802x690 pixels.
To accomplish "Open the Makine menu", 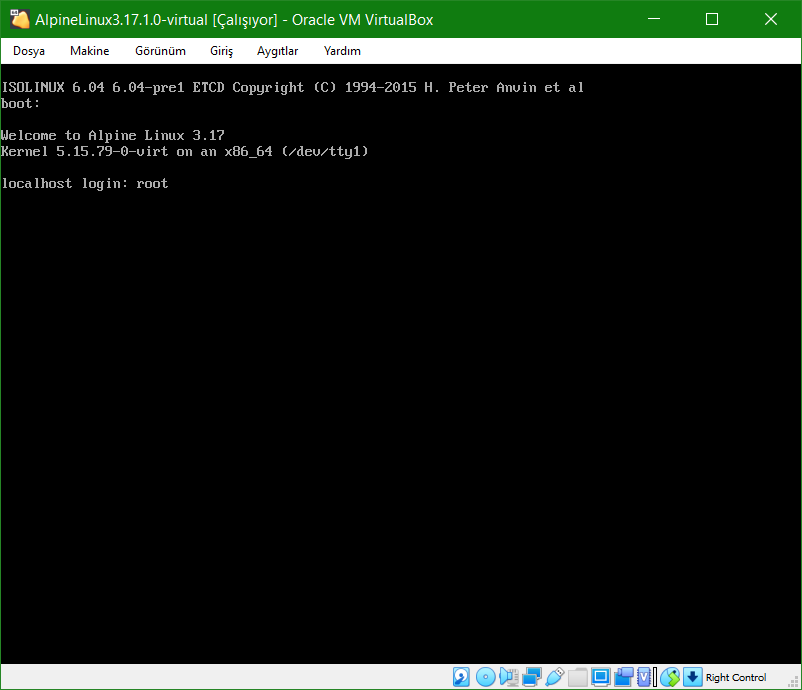I will 90,51.
